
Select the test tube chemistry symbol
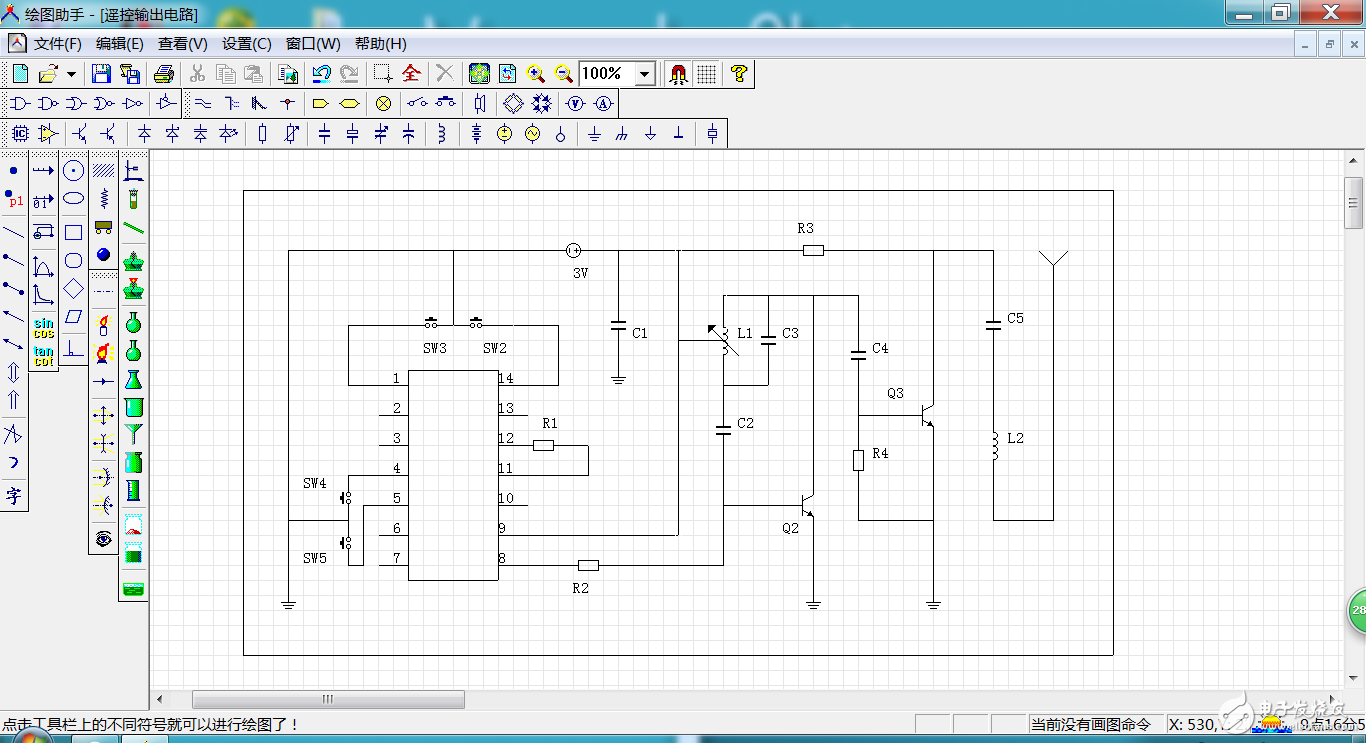(x=133, y=199)
